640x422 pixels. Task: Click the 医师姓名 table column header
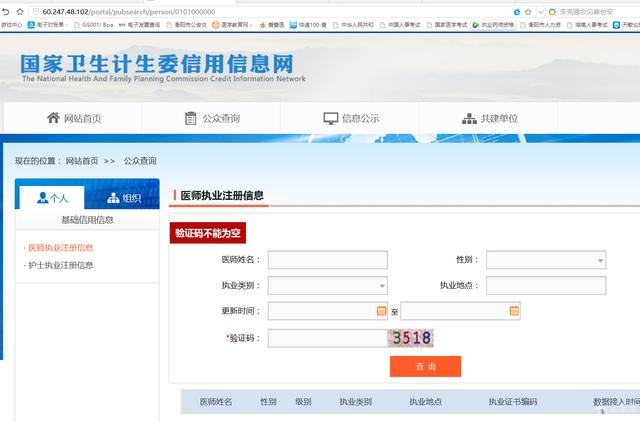(x=216, y=402)
